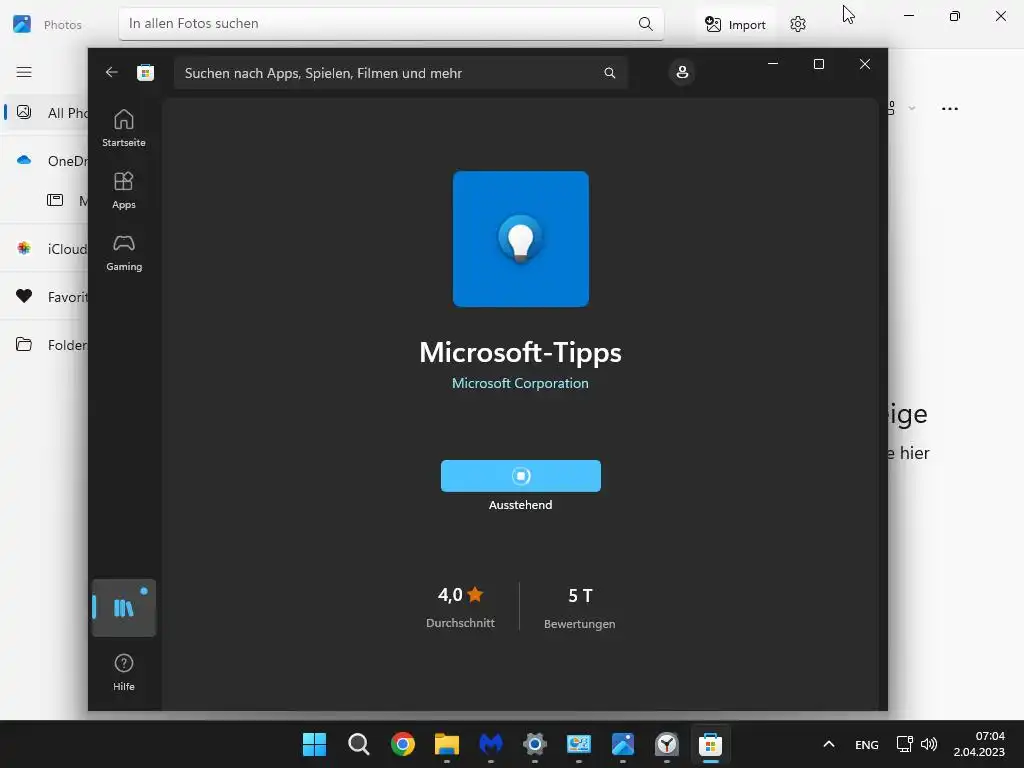Click the Photos app logo icon
1024x768 pixels.
point(22,24)
